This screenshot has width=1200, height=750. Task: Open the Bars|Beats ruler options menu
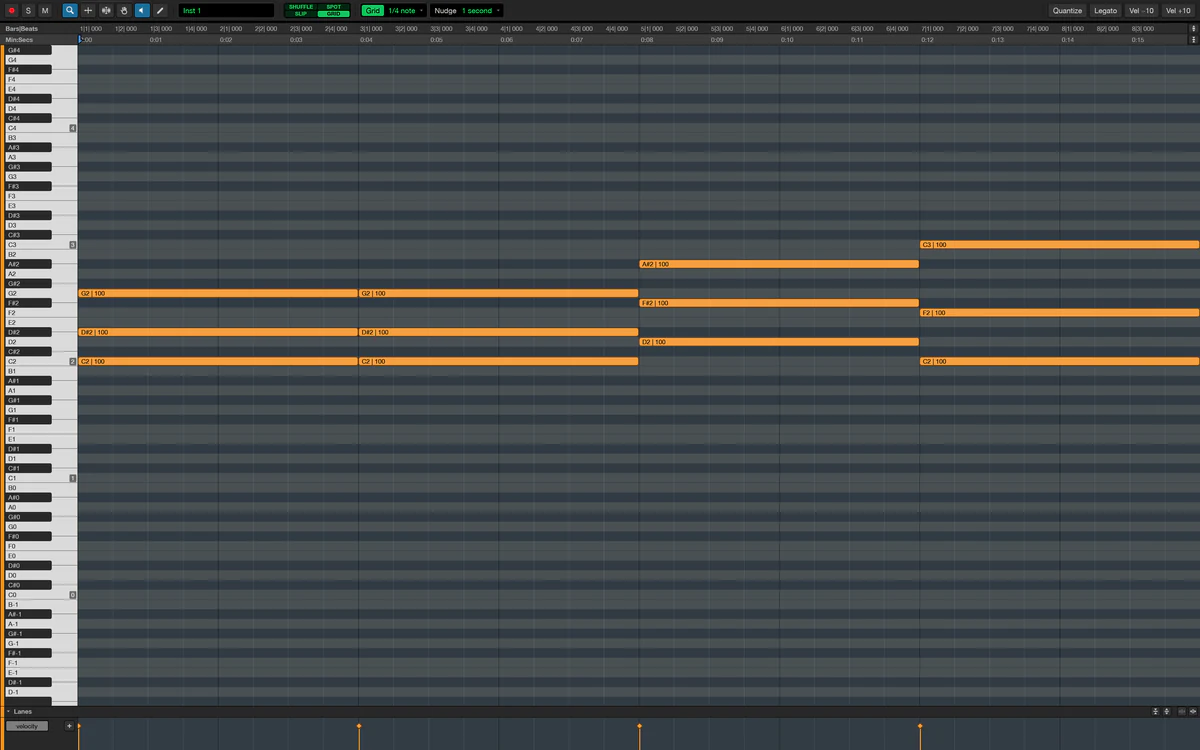click(x=1193, y=29)
